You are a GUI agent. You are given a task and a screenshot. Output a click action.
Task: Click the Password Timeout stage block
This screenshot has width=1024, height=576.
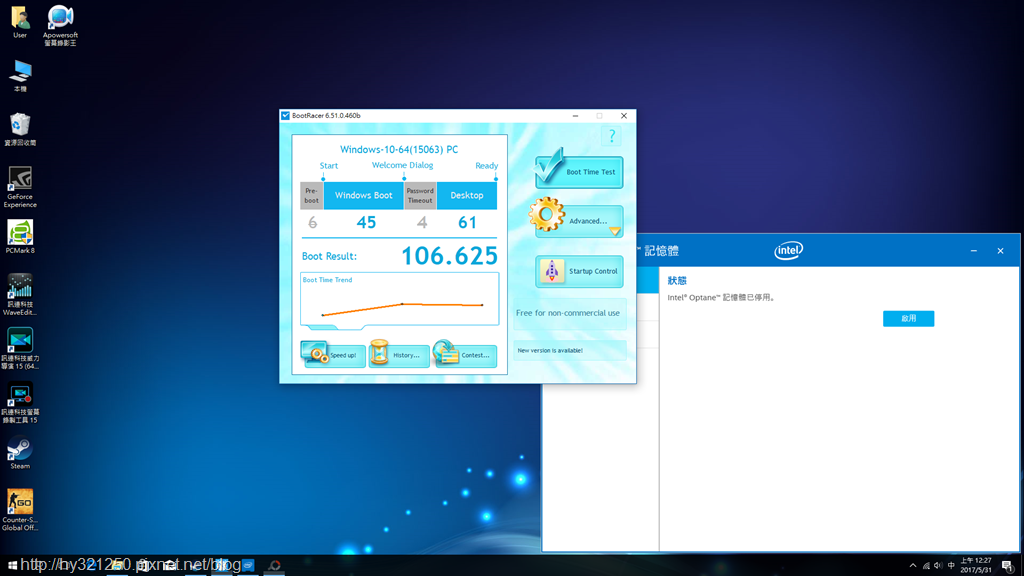click(420, 195)
